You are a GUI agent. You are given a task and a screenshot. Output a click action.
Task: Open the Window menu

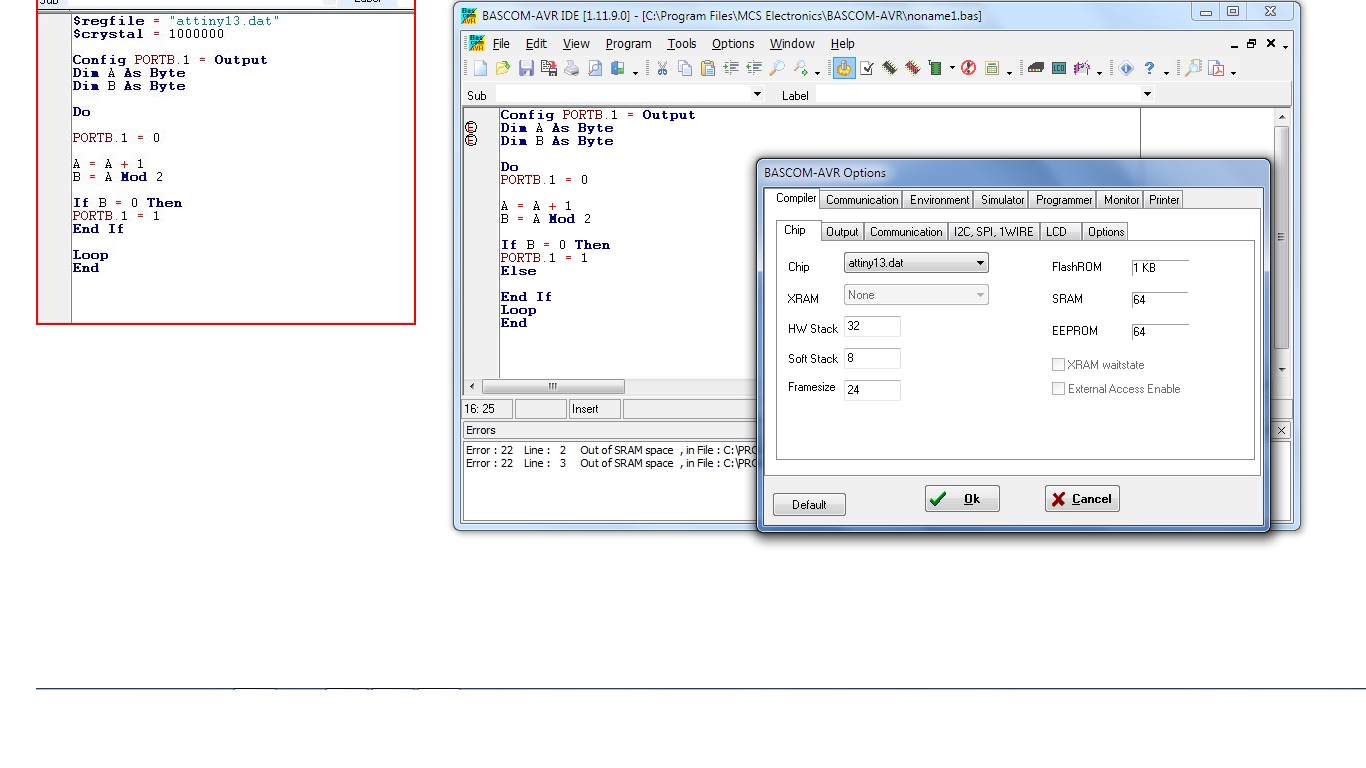792,44
